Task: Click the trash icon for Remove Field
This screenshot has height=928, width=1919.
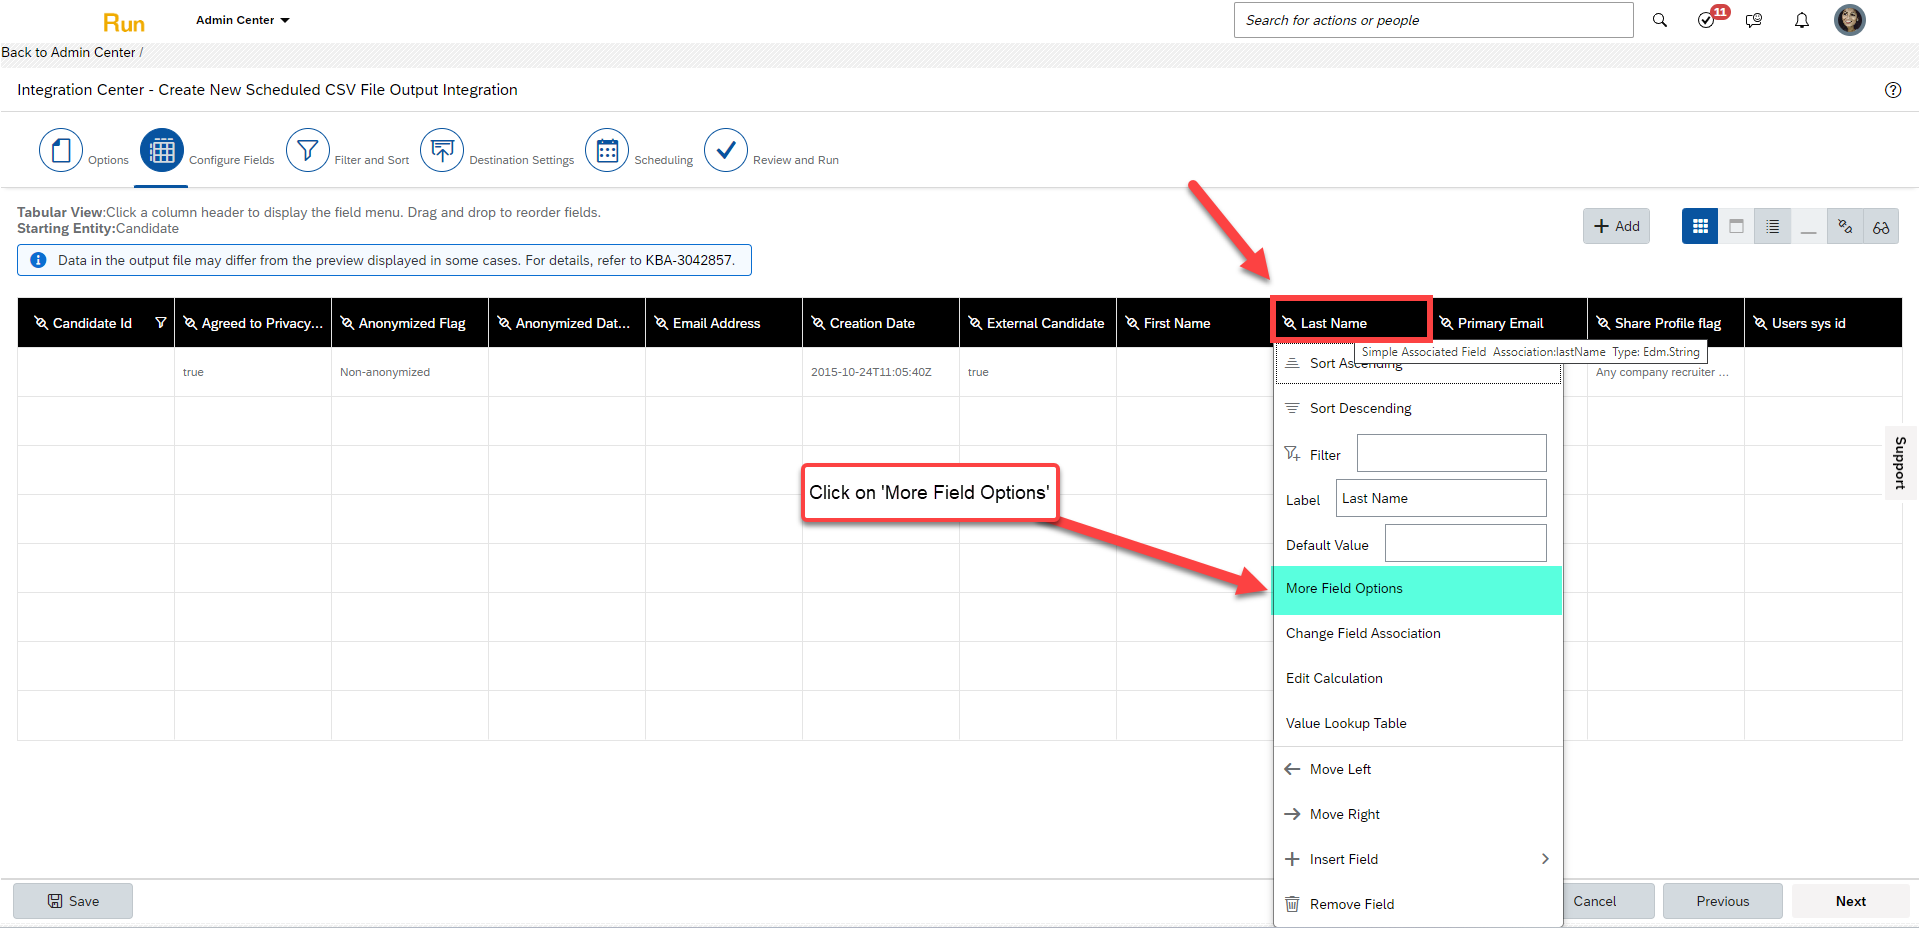Action: coord(1292,904)
